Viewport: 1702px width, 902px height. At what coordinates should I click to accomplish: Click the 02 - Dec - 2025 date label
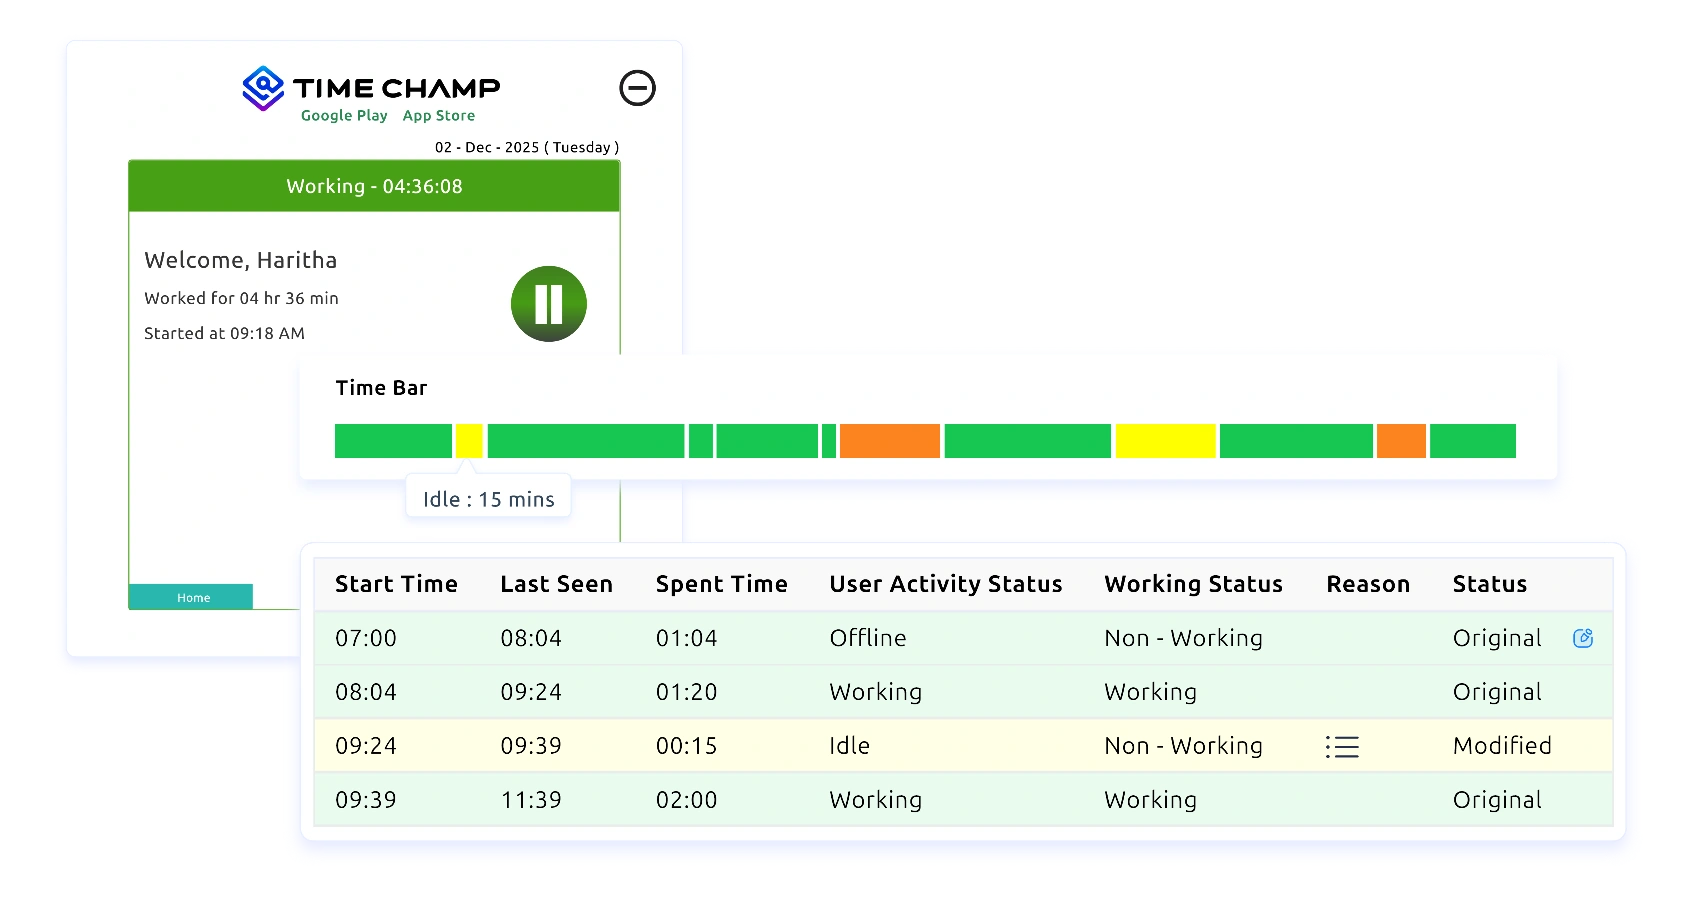(x=527, y=147)
